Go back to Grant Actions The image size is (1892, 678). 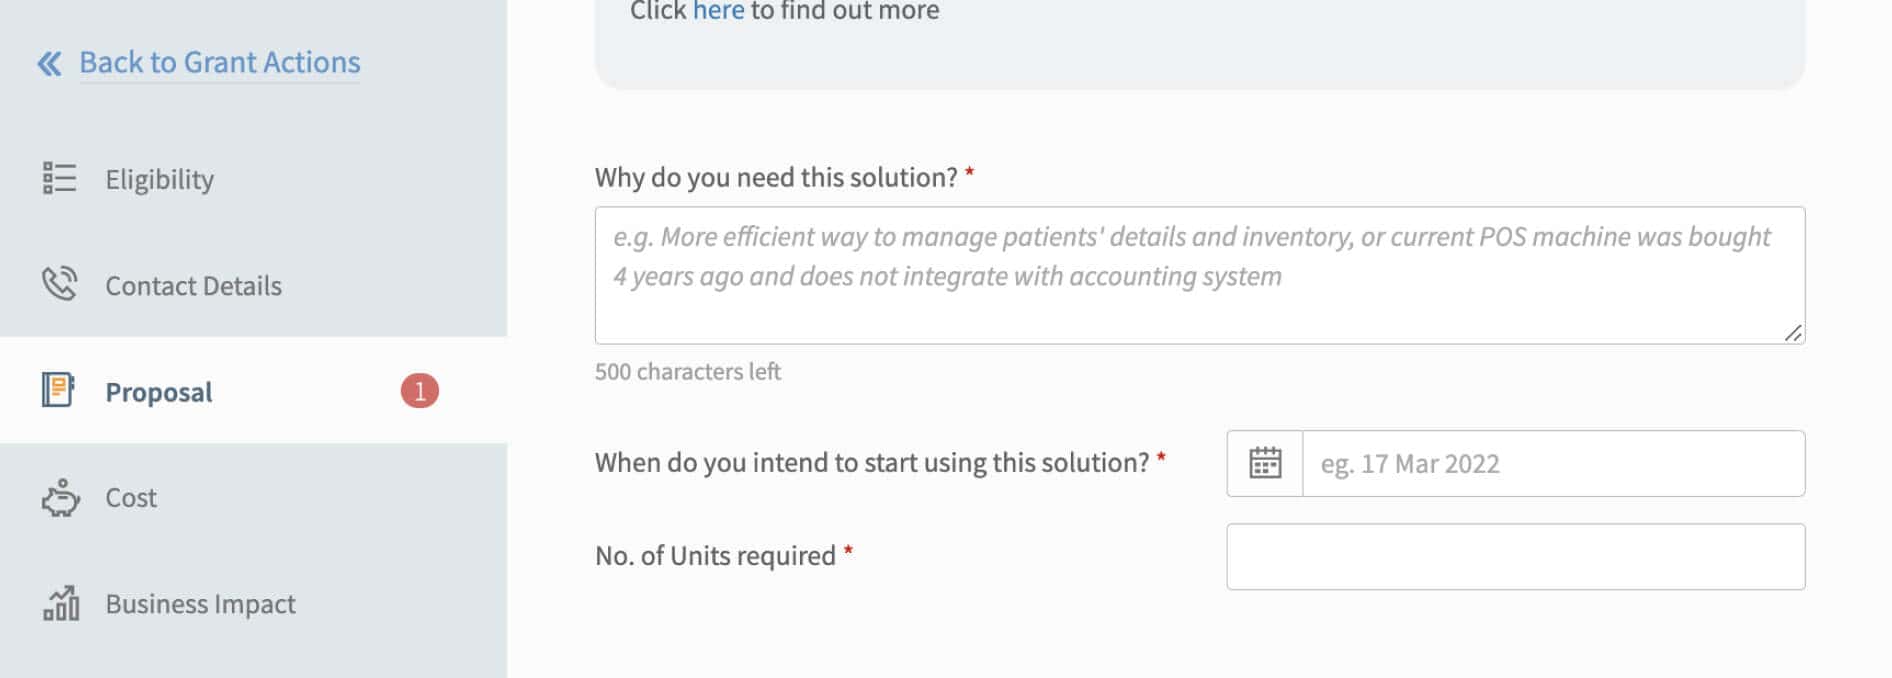220,63
